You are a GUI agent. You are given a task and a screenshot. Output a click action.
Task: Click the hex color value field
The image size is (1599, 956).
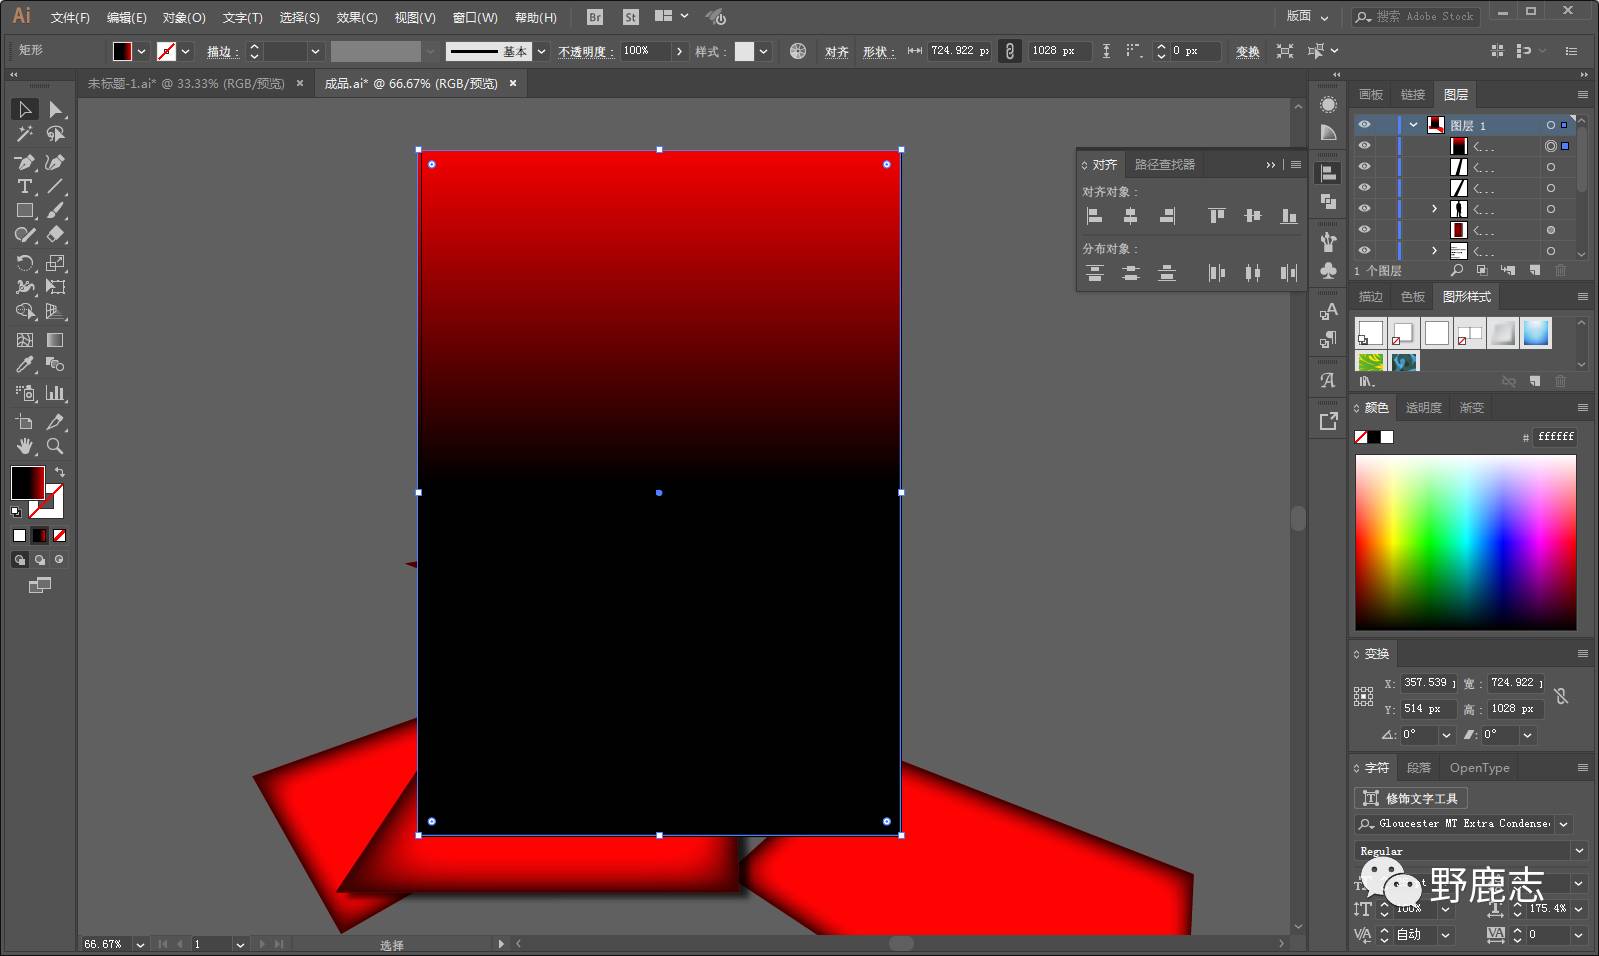[1555, 437]
